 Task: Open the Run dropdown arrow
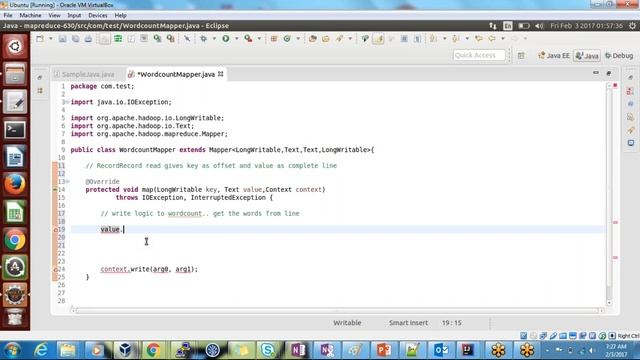coord(236,39)
